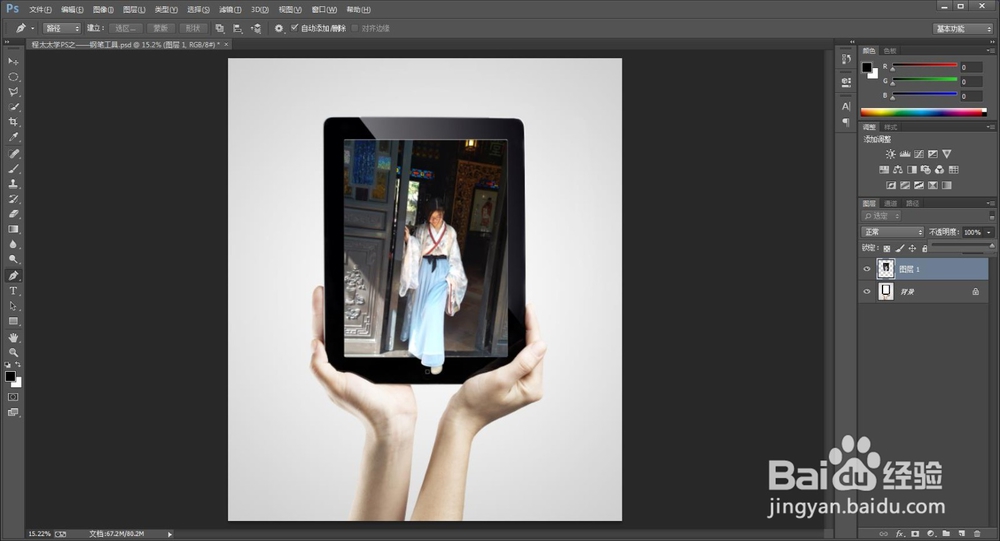Select the Eraser tool
The image size is (1000, 541).
point(13,214)
